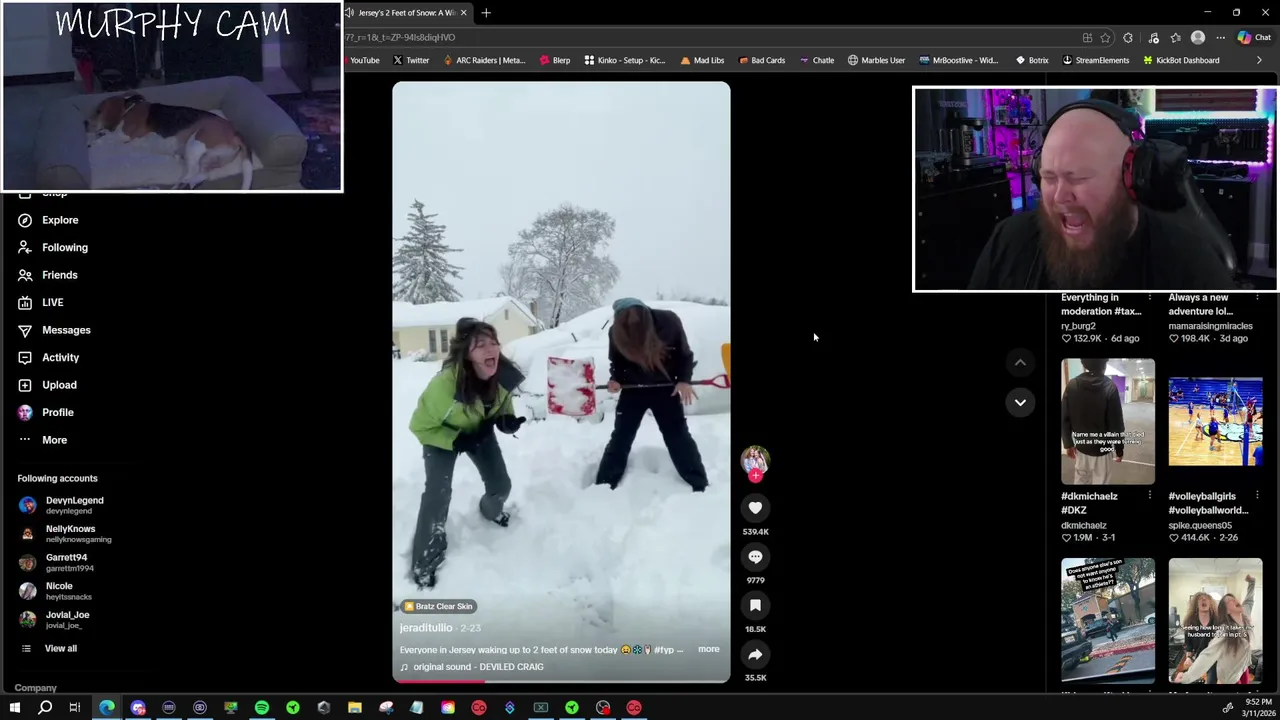Open browser extensions icon
This screenshot has width=1280, height=720.
coord(1128,38)
